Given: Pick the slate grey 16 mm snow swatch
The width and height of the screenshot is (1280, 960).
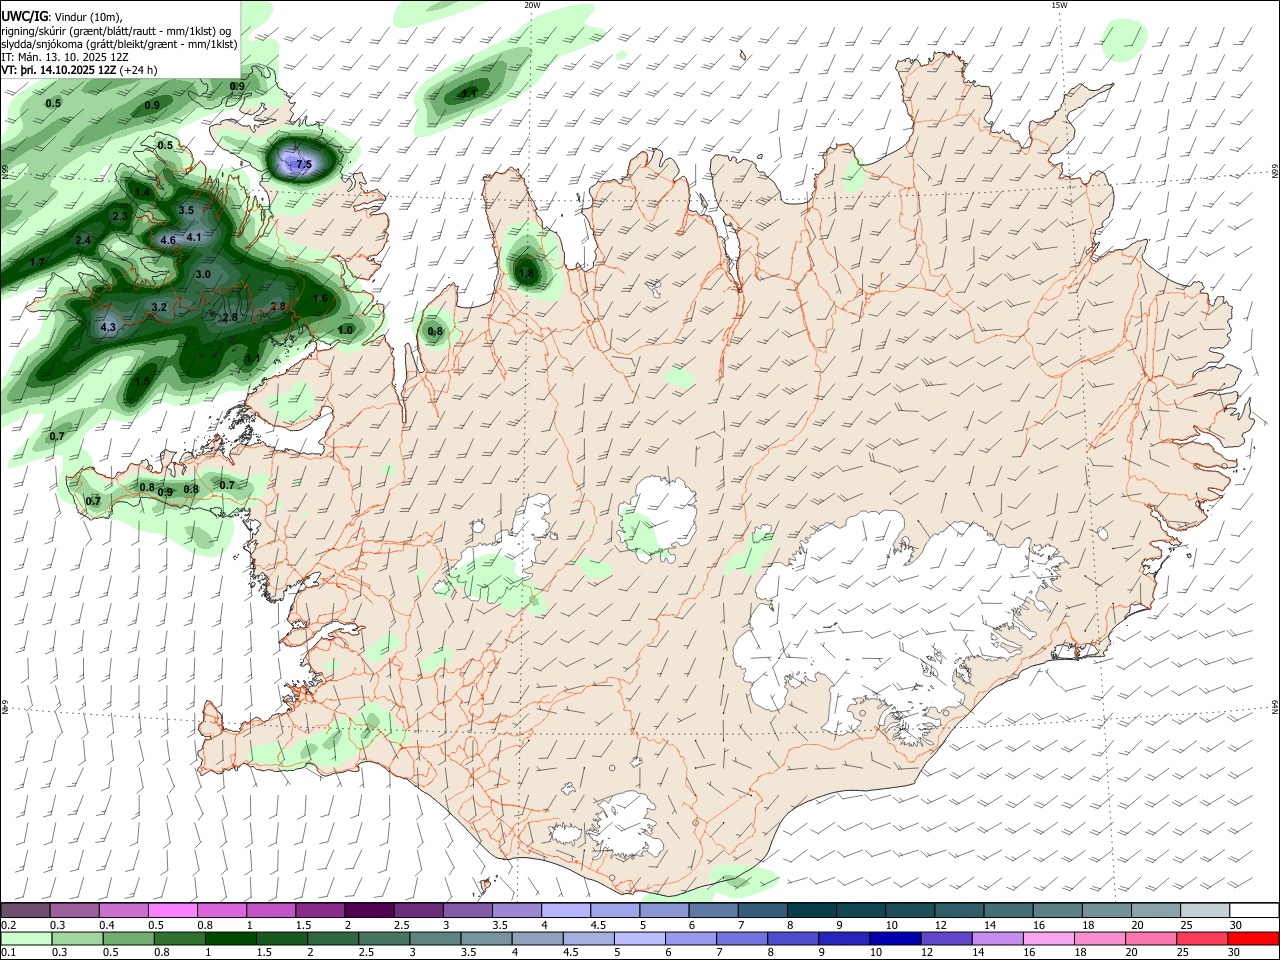Looking at the screenshot, I should 1058,910.
